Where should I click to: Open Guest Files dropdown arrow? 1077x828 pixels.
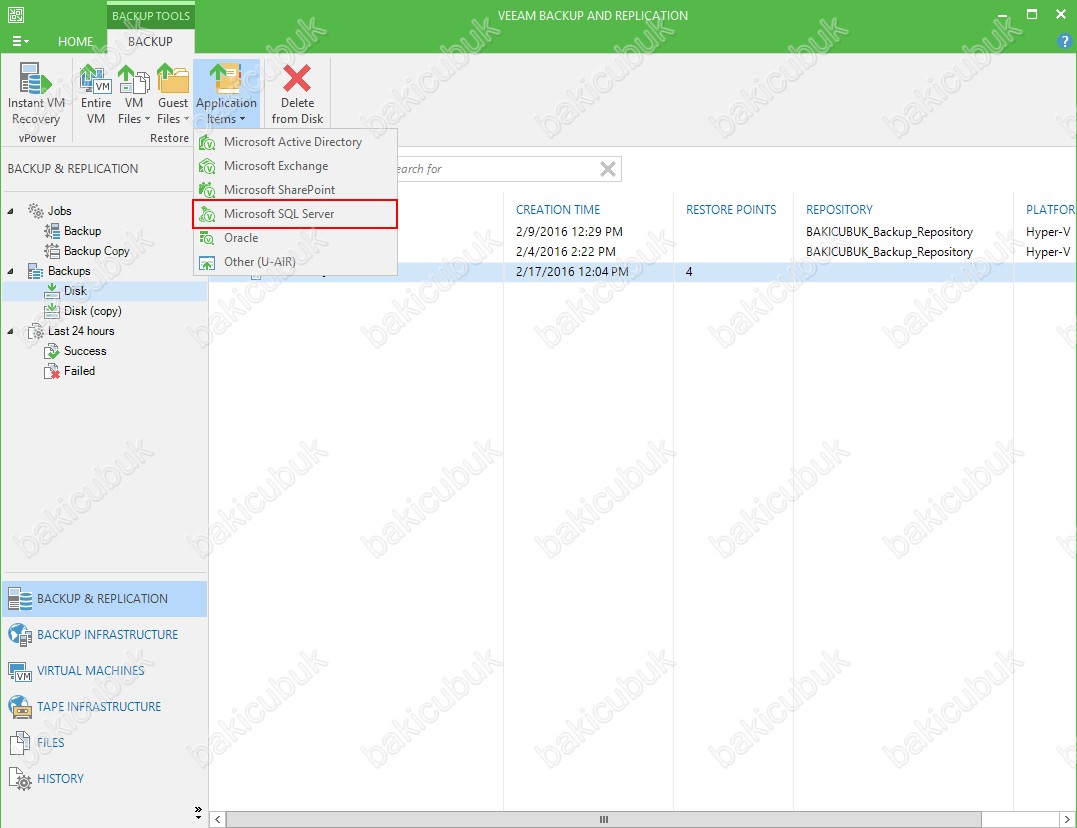pyautogui.click(x=186, y=119)
